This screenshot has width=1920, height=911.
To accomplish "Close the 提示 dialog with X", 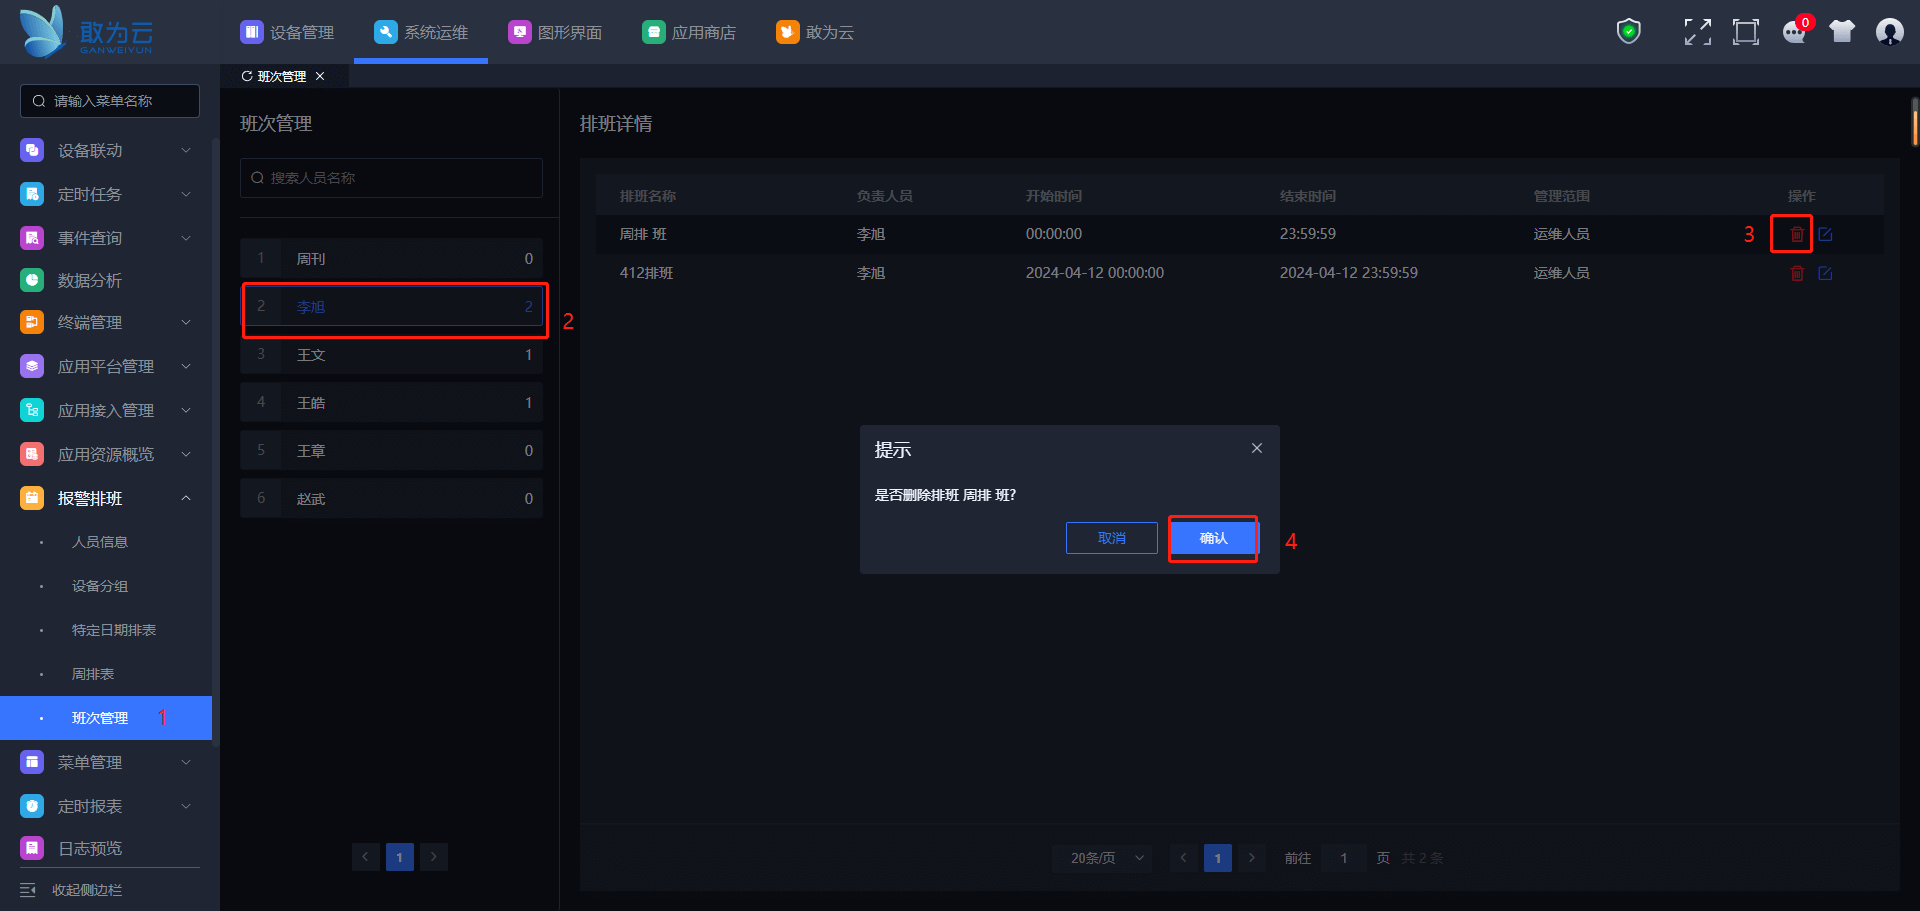I will 1256,448.
